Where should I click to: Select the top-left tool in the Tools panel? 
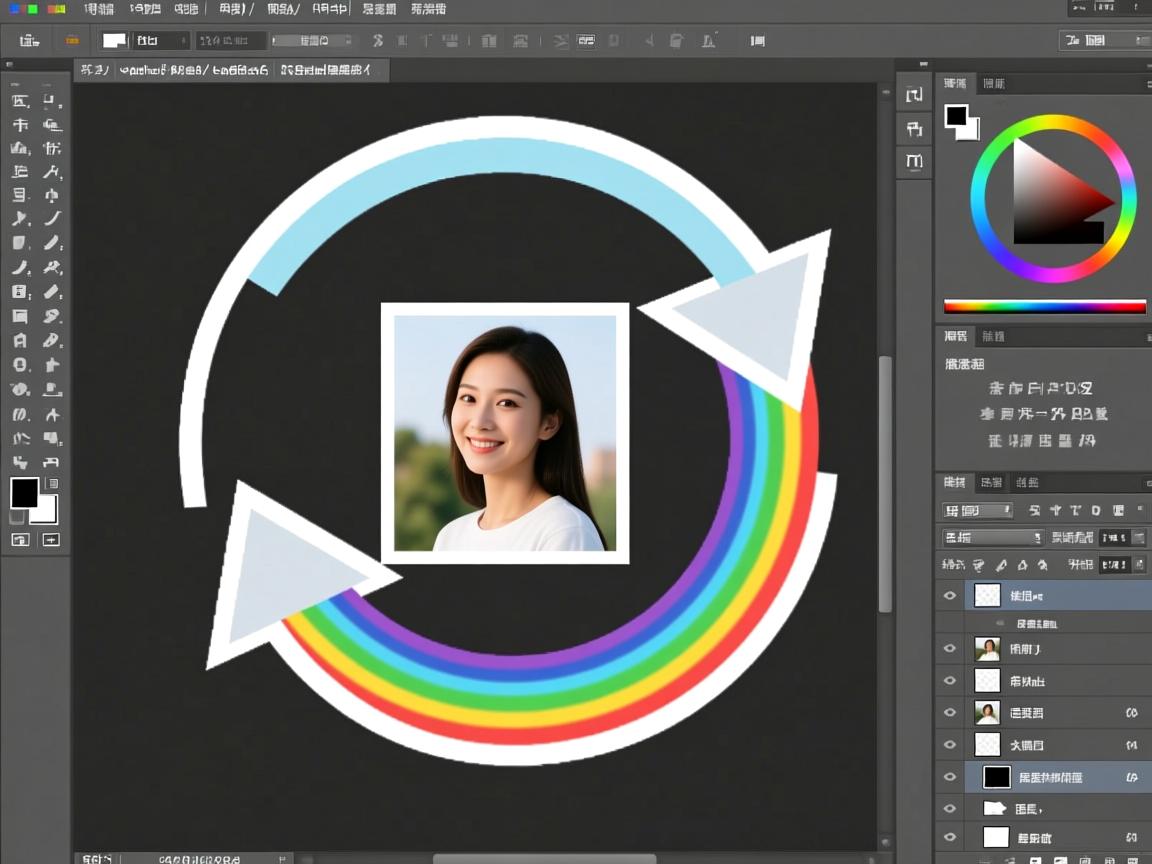pyautogui.click(x=19, y=101)
